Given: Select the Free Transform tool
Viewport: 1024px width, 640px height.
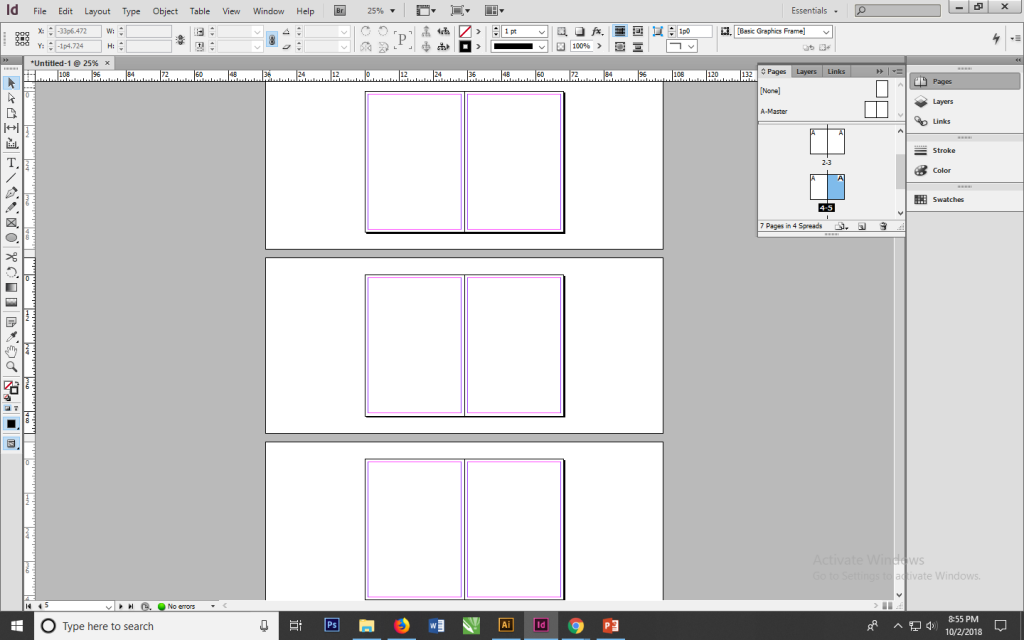Looking at the screenshot, I should tap(11, 272).
